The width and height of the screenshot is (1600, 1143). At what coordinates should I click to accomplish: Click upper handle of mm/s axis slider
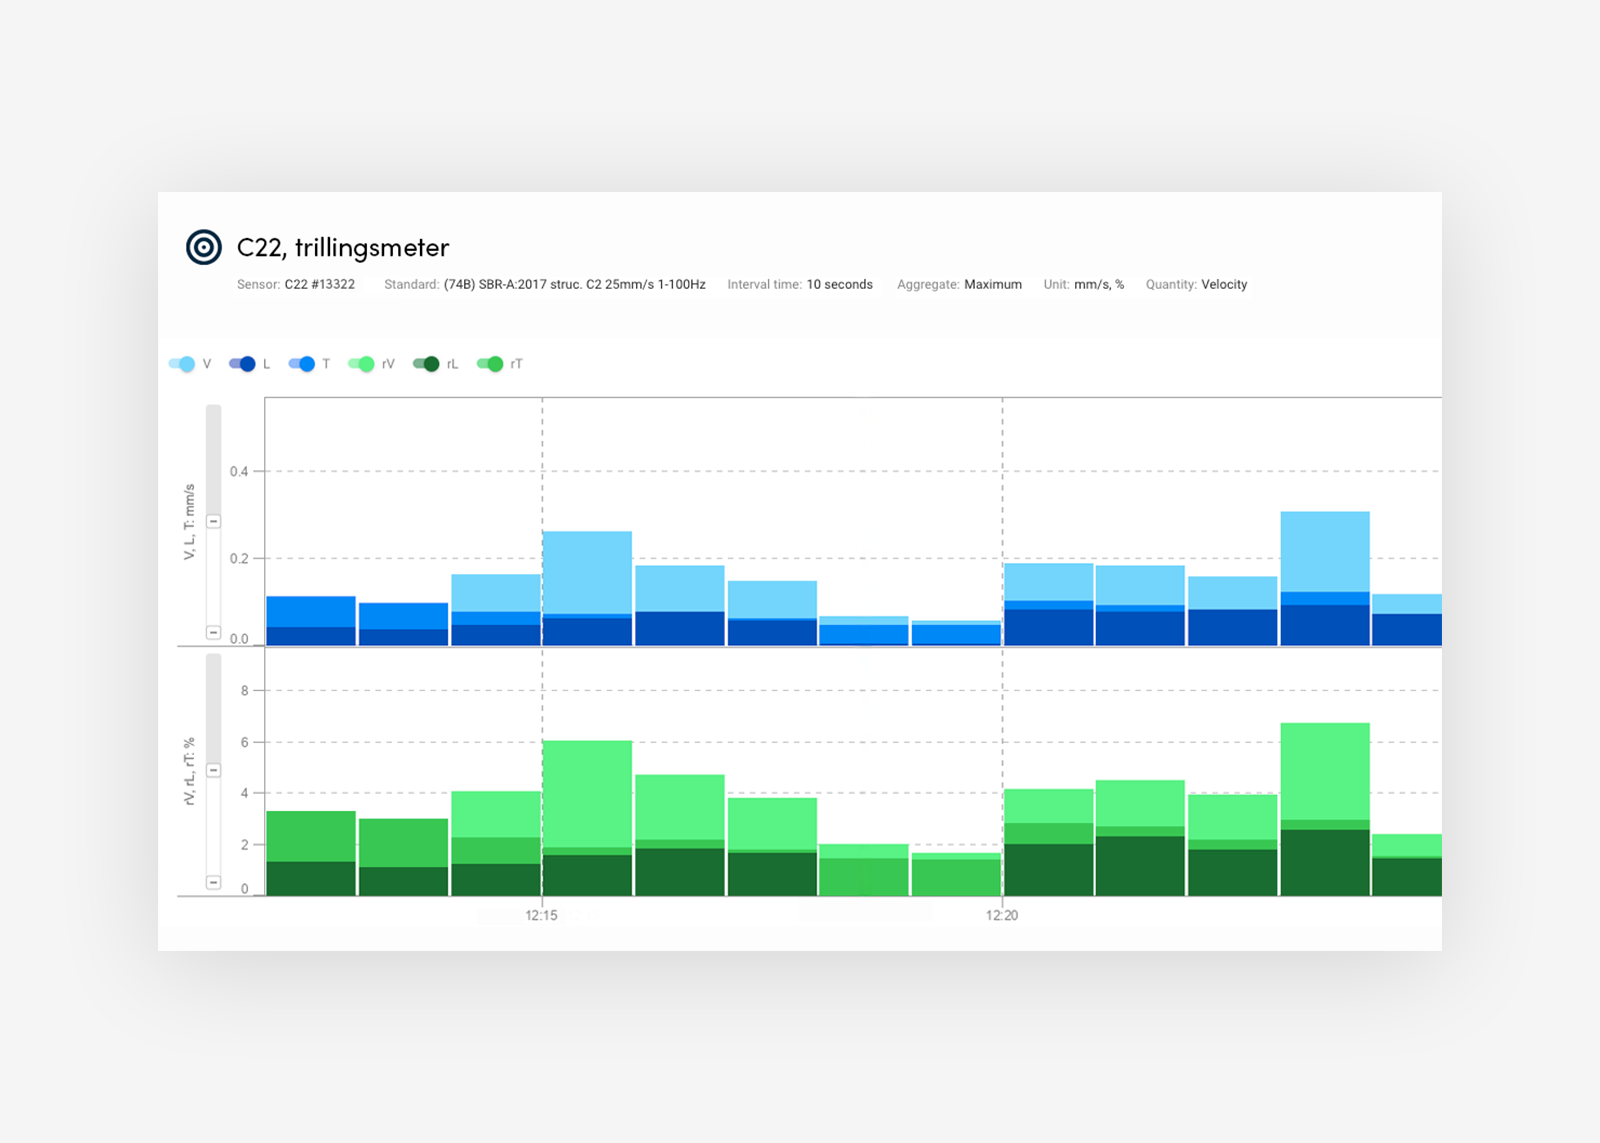point(213,521)
